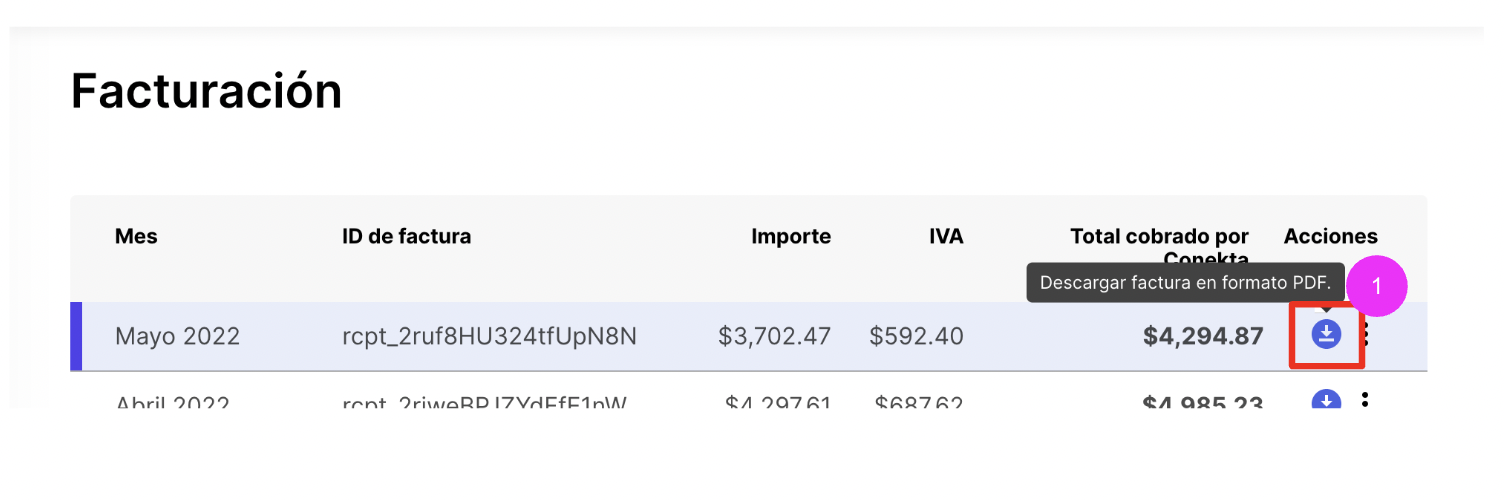
Task: Click the Facturación page heading
Action: [206, 92]
